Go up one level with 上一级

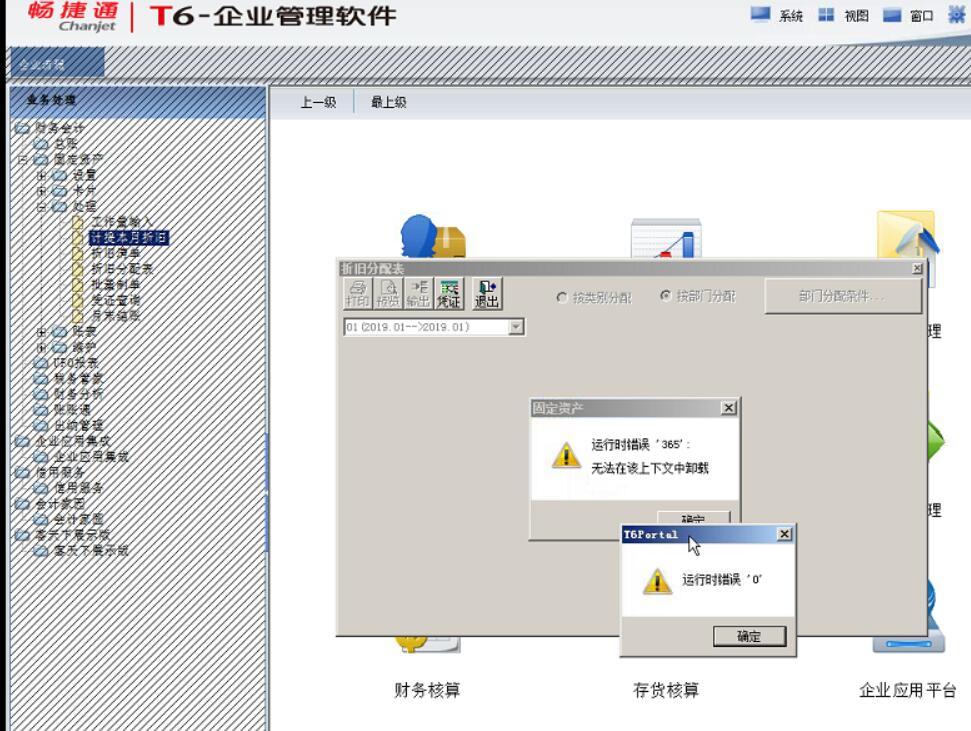(318, 102)
